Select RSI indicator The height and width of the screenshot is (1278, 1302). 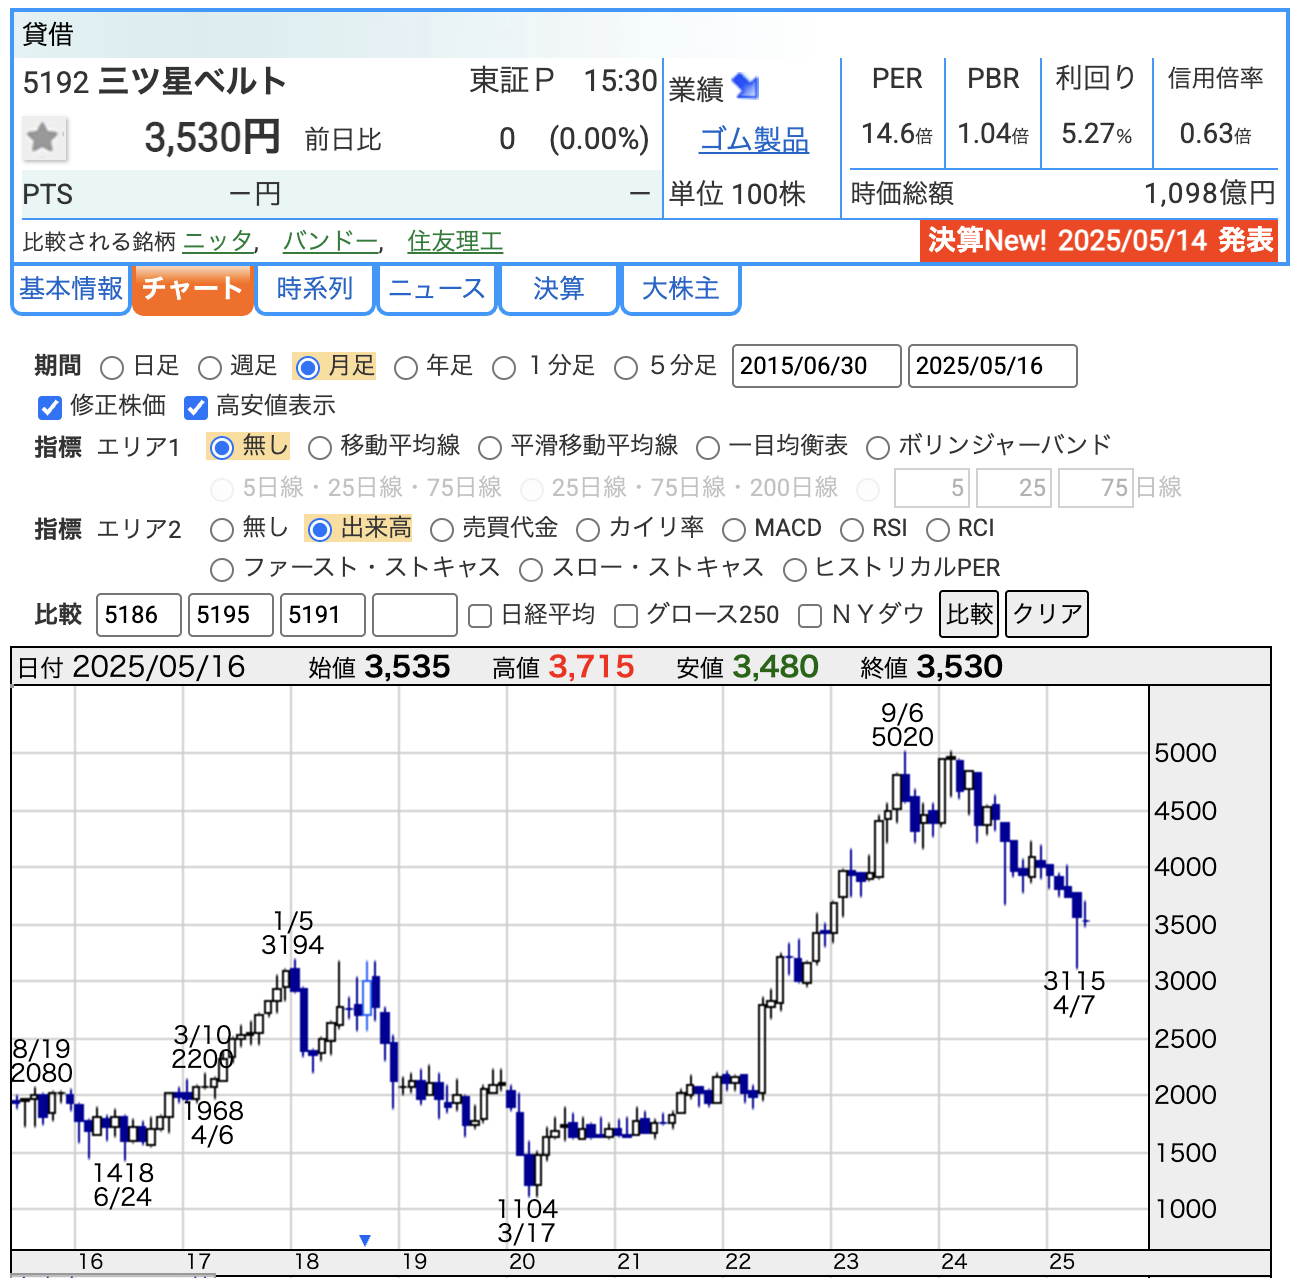[852, 529]
